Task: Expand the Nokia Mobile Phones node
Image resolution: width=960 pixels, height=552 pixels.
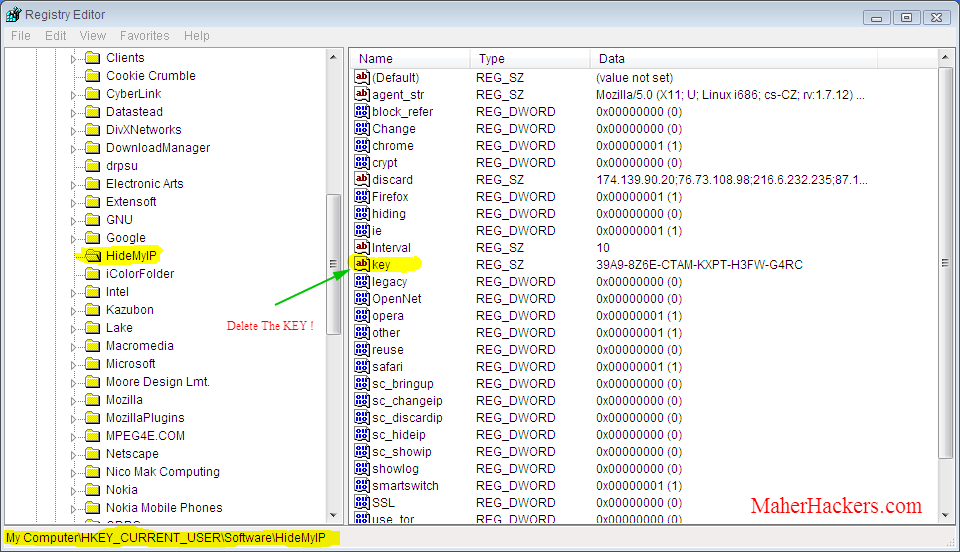Action: [73, 509]
